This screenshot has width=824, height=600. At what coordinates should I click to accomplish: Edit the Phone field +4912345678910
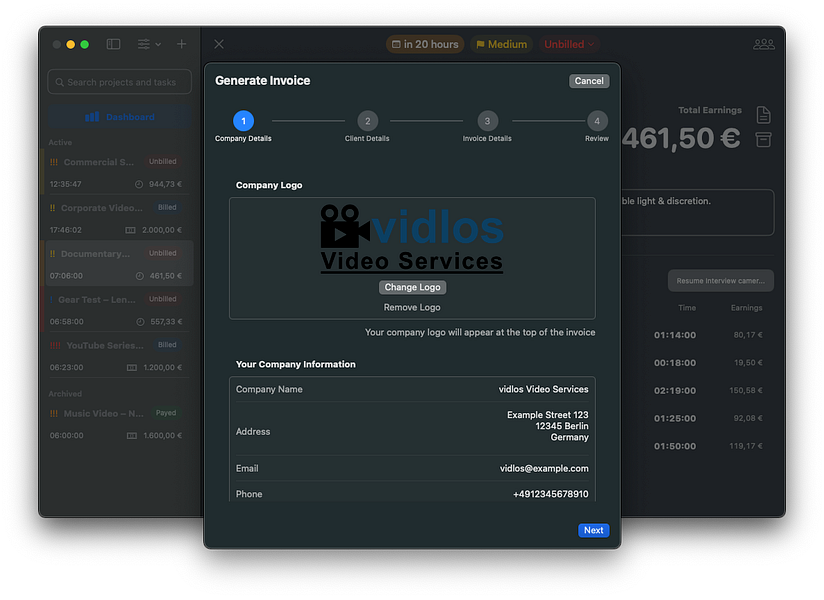[550, 494]
